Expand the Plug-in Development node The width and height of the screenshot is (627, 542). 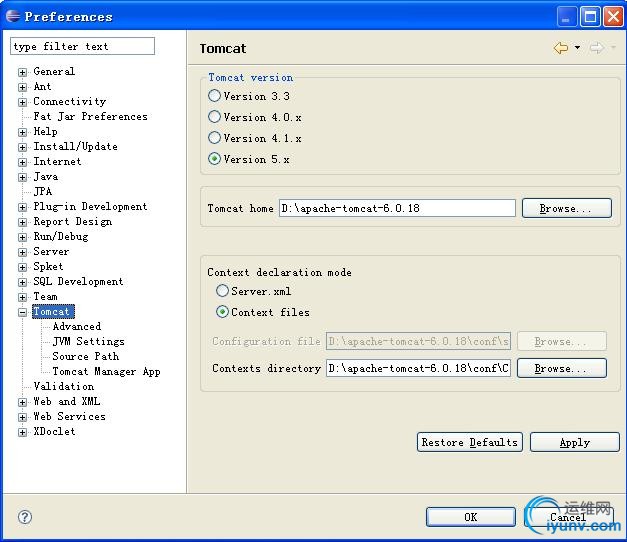click(22, 207)
